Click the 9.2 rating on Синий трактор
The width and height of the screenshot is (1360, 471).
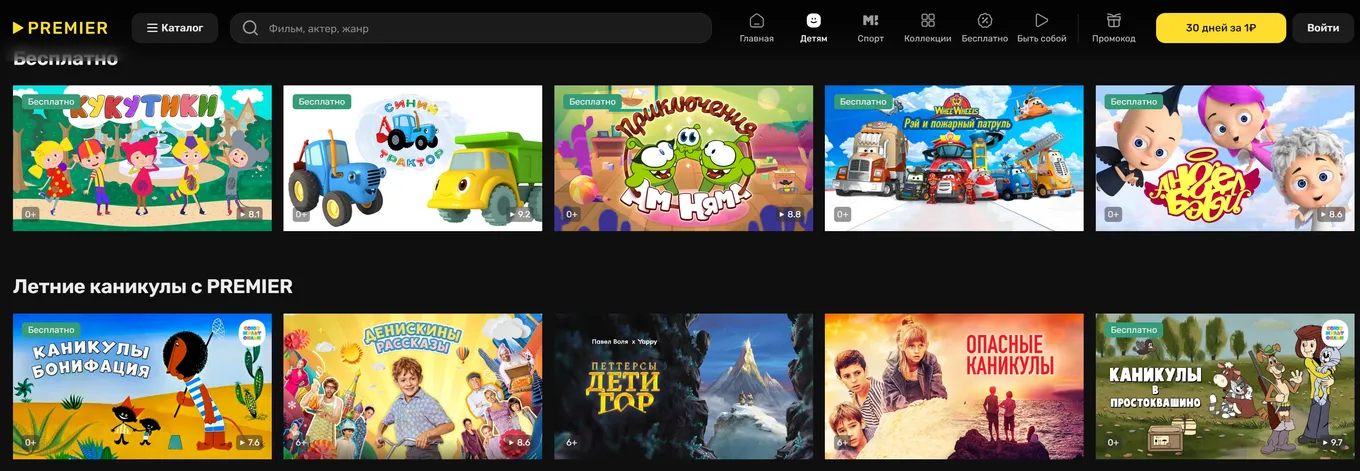pyautogui.click(x=520, y=214)
